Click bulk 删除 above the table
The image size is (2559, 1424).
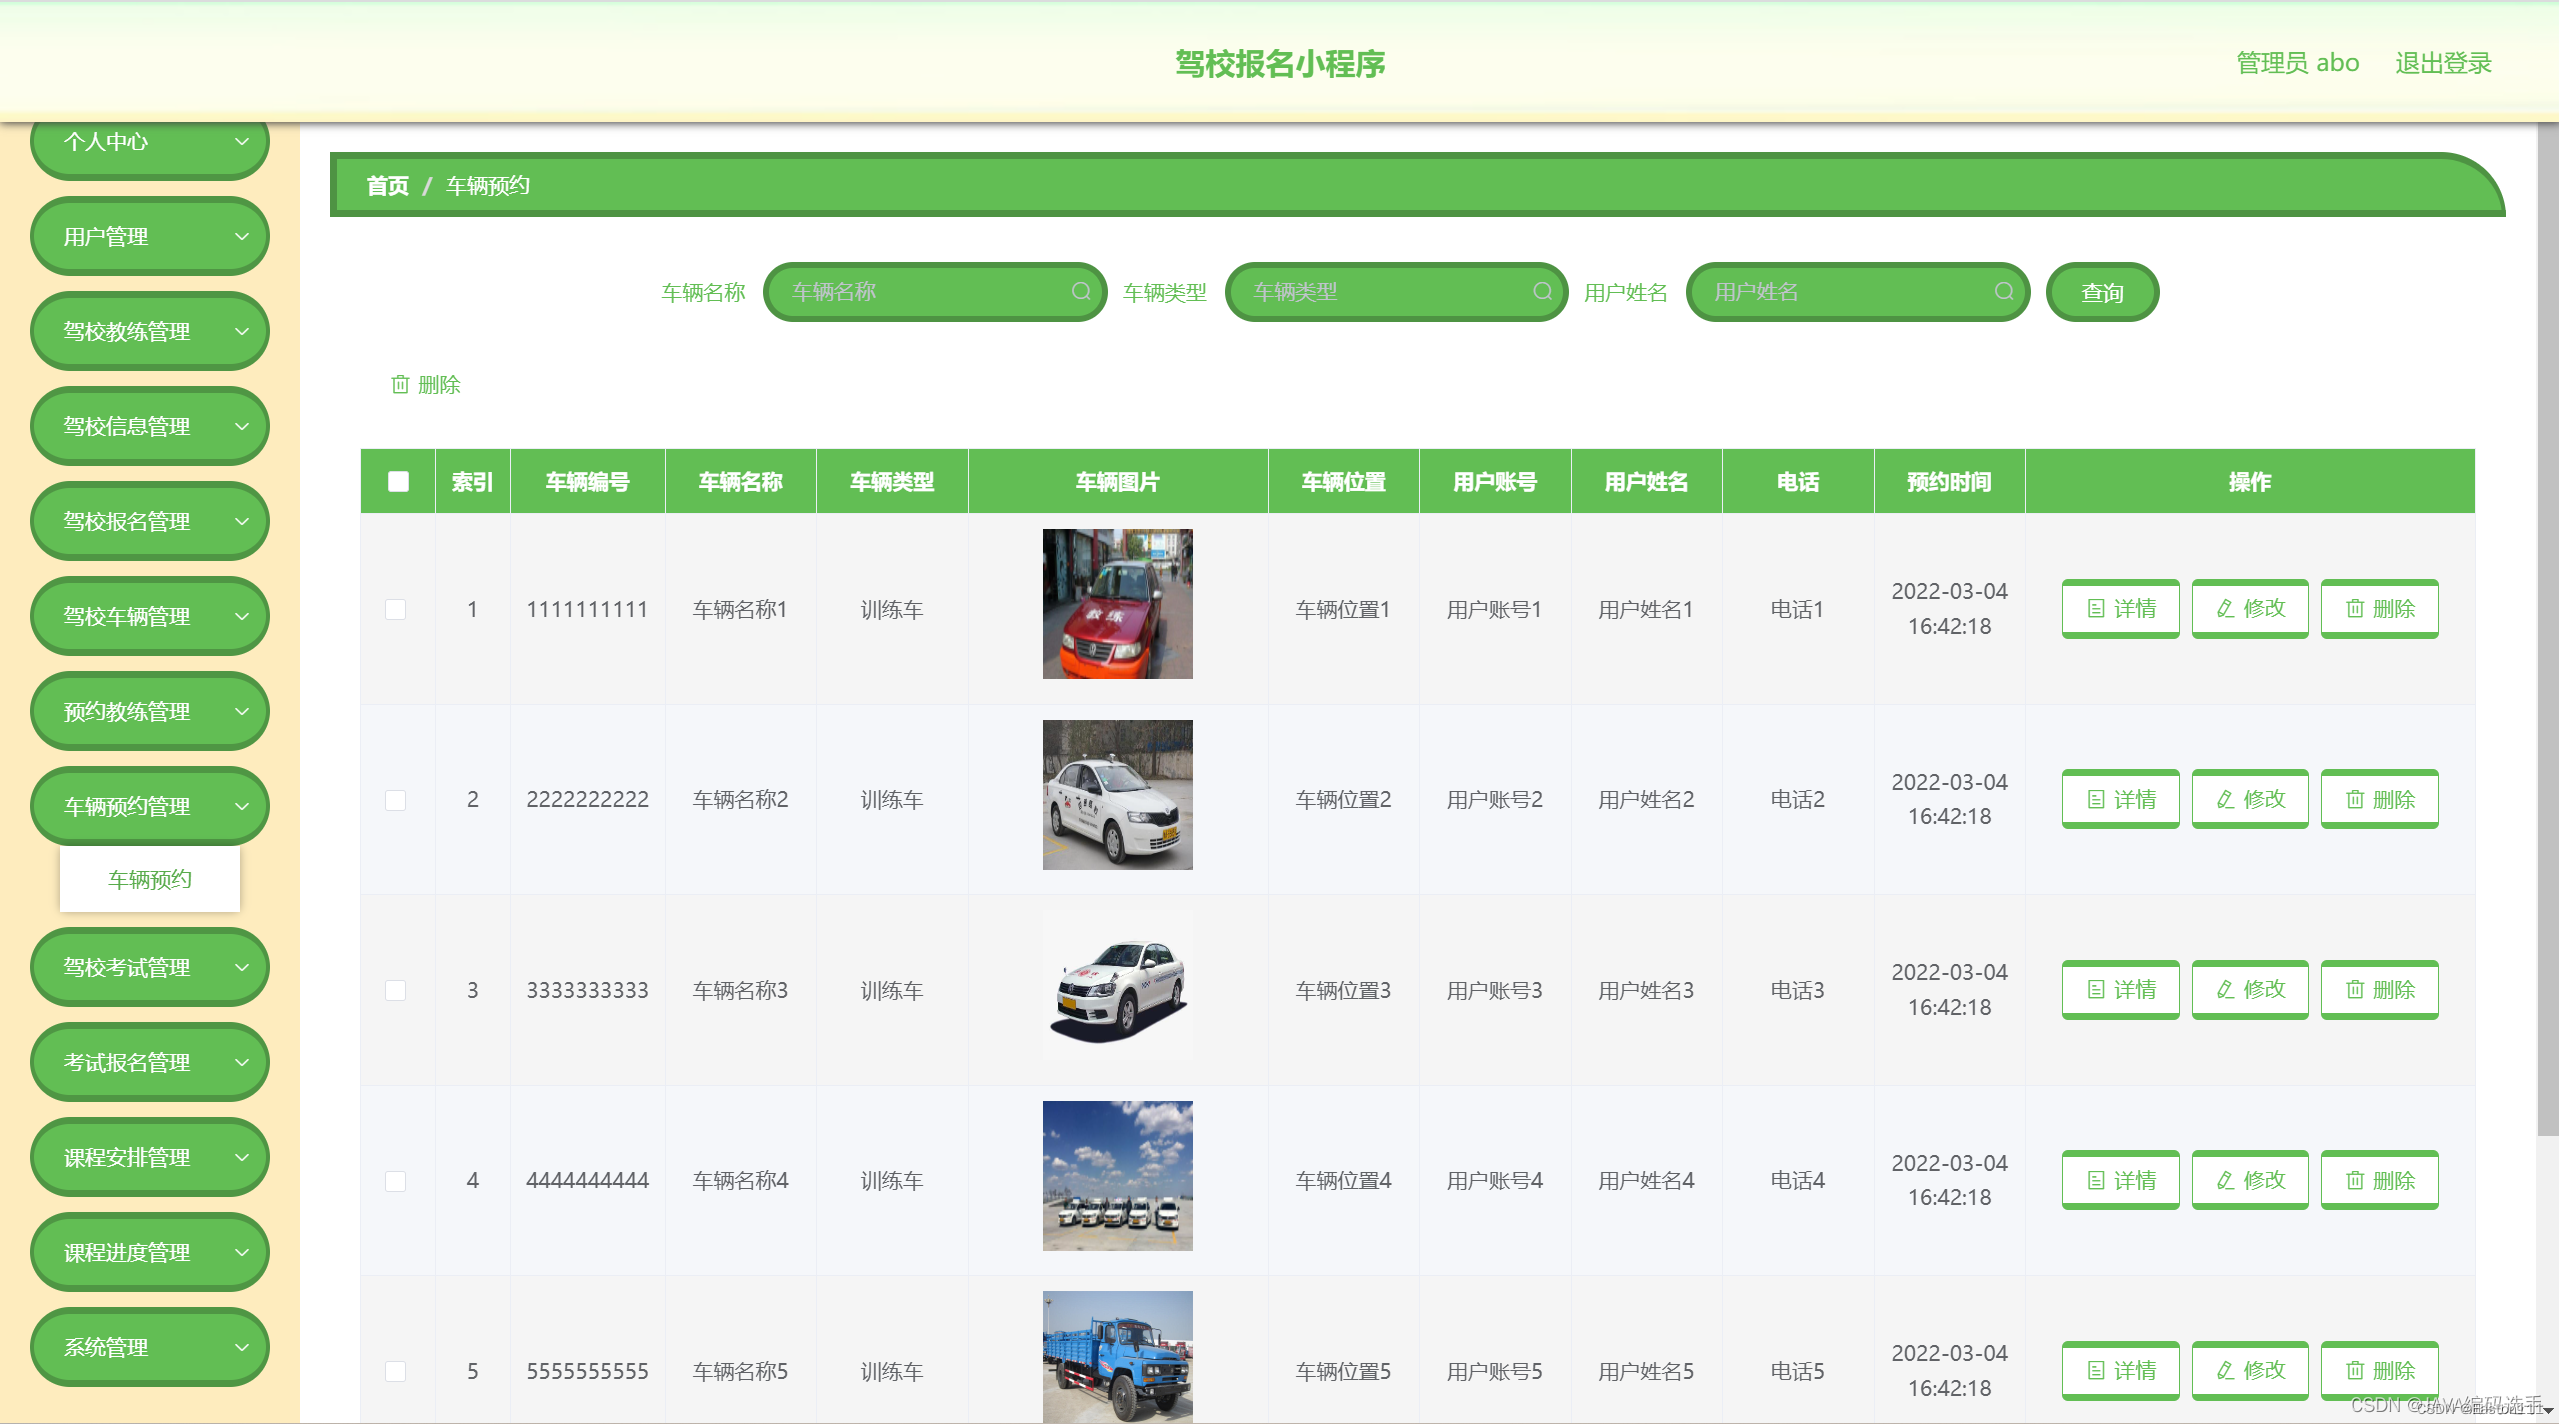tap(426, 384)
